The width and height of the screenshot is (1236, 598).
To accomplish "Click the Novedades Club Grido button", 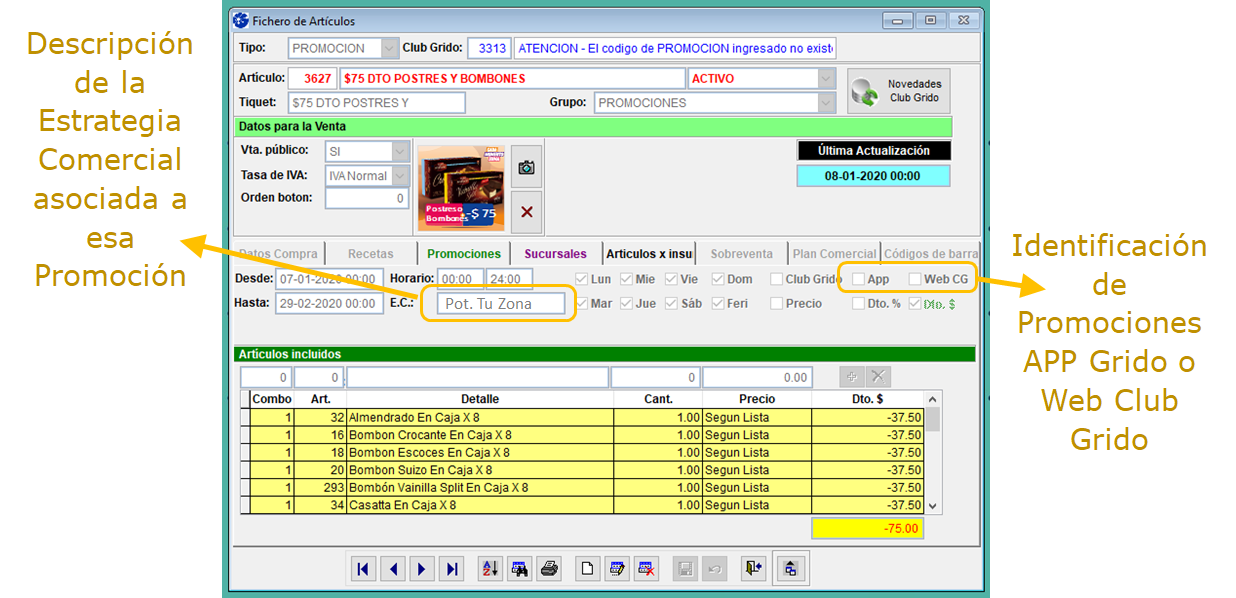I will point(898,91).
